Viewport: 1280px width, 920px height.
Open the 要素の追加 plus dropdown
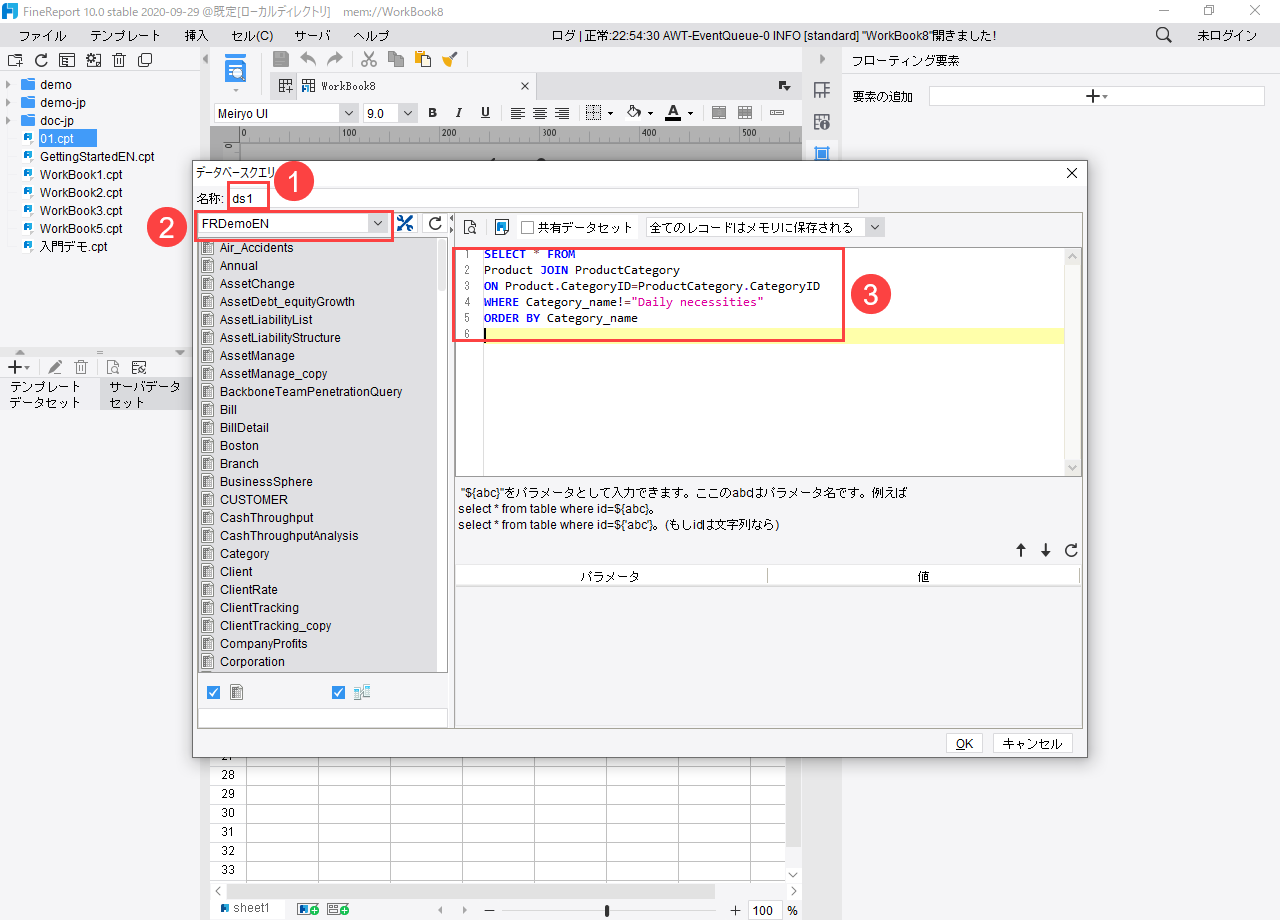point(1097,96)
